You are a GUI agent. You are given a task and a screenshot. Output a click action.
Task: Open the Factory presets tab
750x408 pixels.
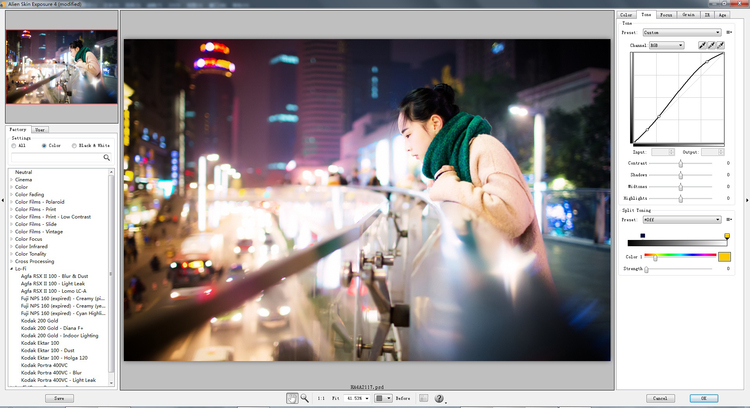tap(18, 129)
